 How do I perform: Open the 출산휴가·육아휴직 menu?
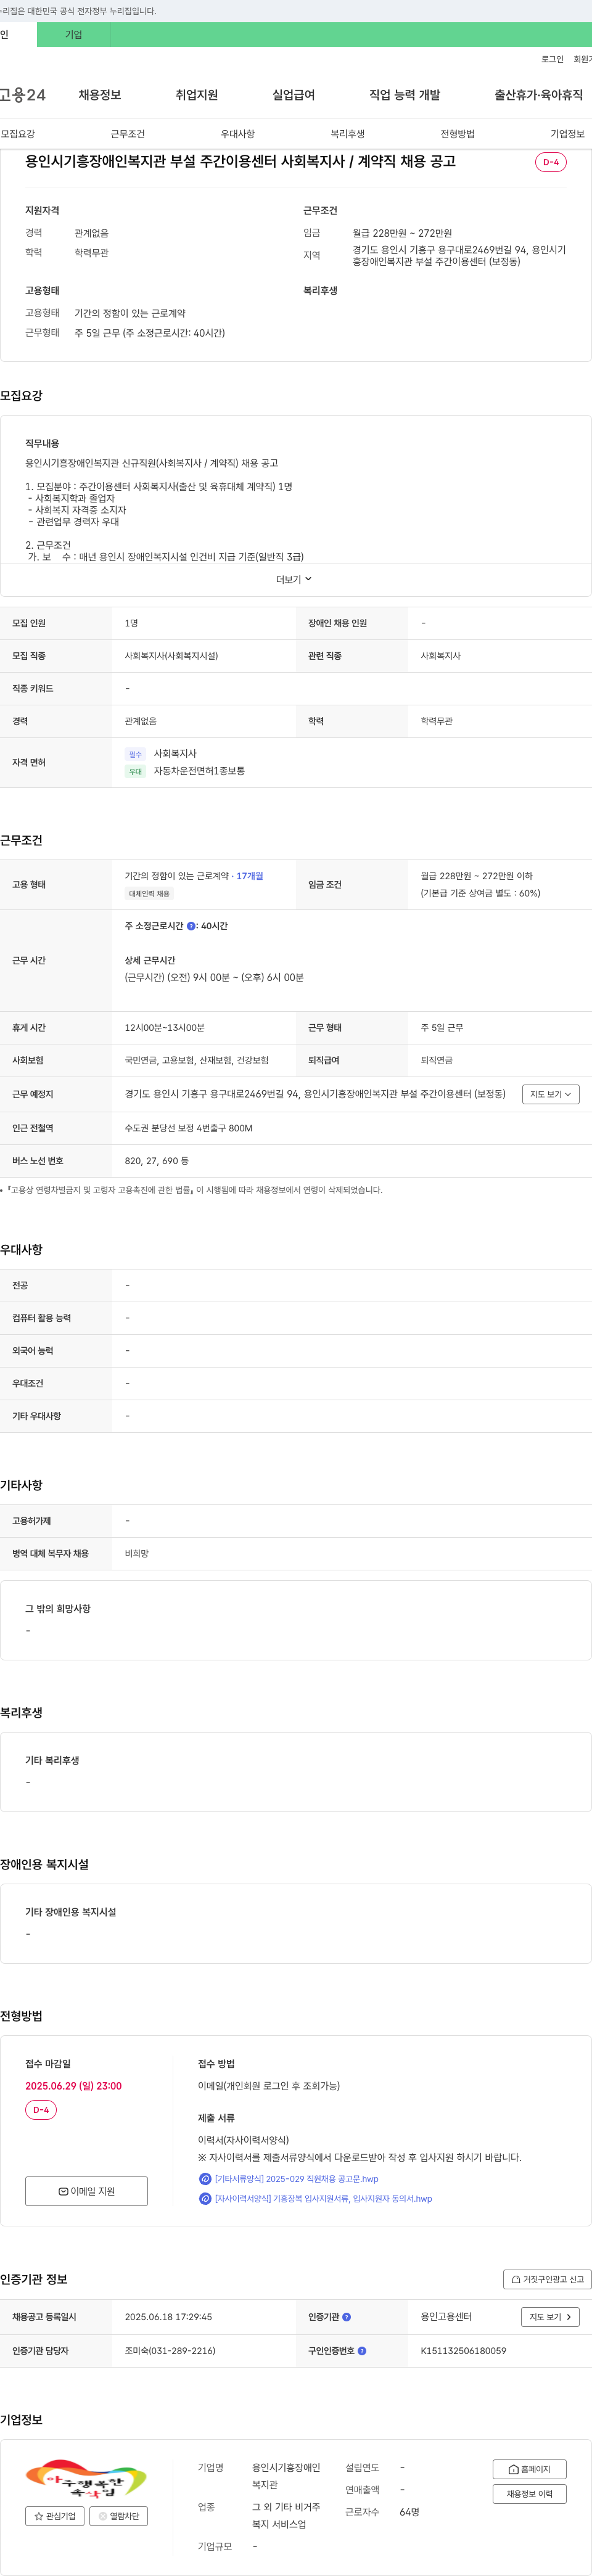click(x=538, y=95)
